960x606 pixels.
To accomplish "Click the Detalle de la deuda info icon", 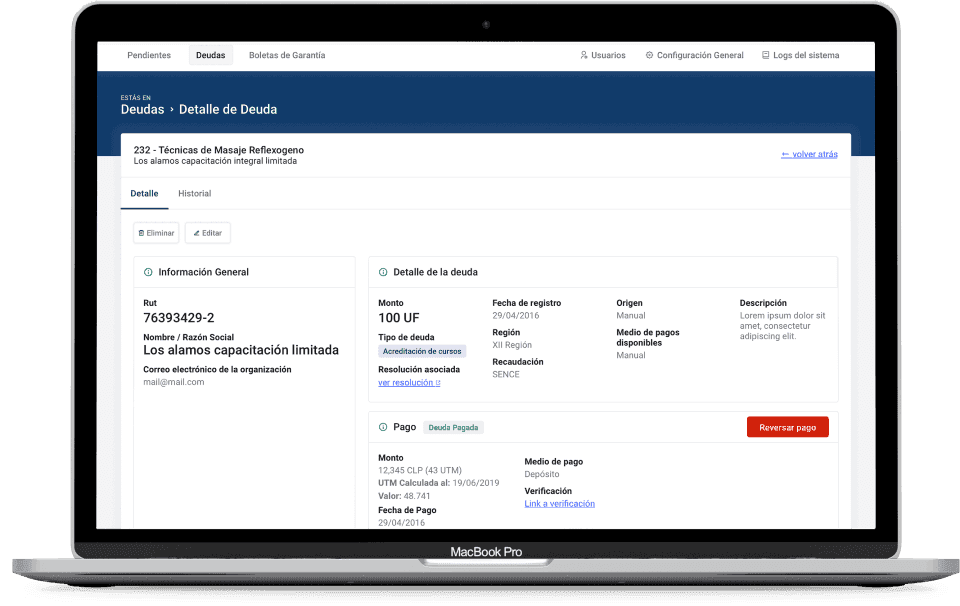I will pos(383,272).
